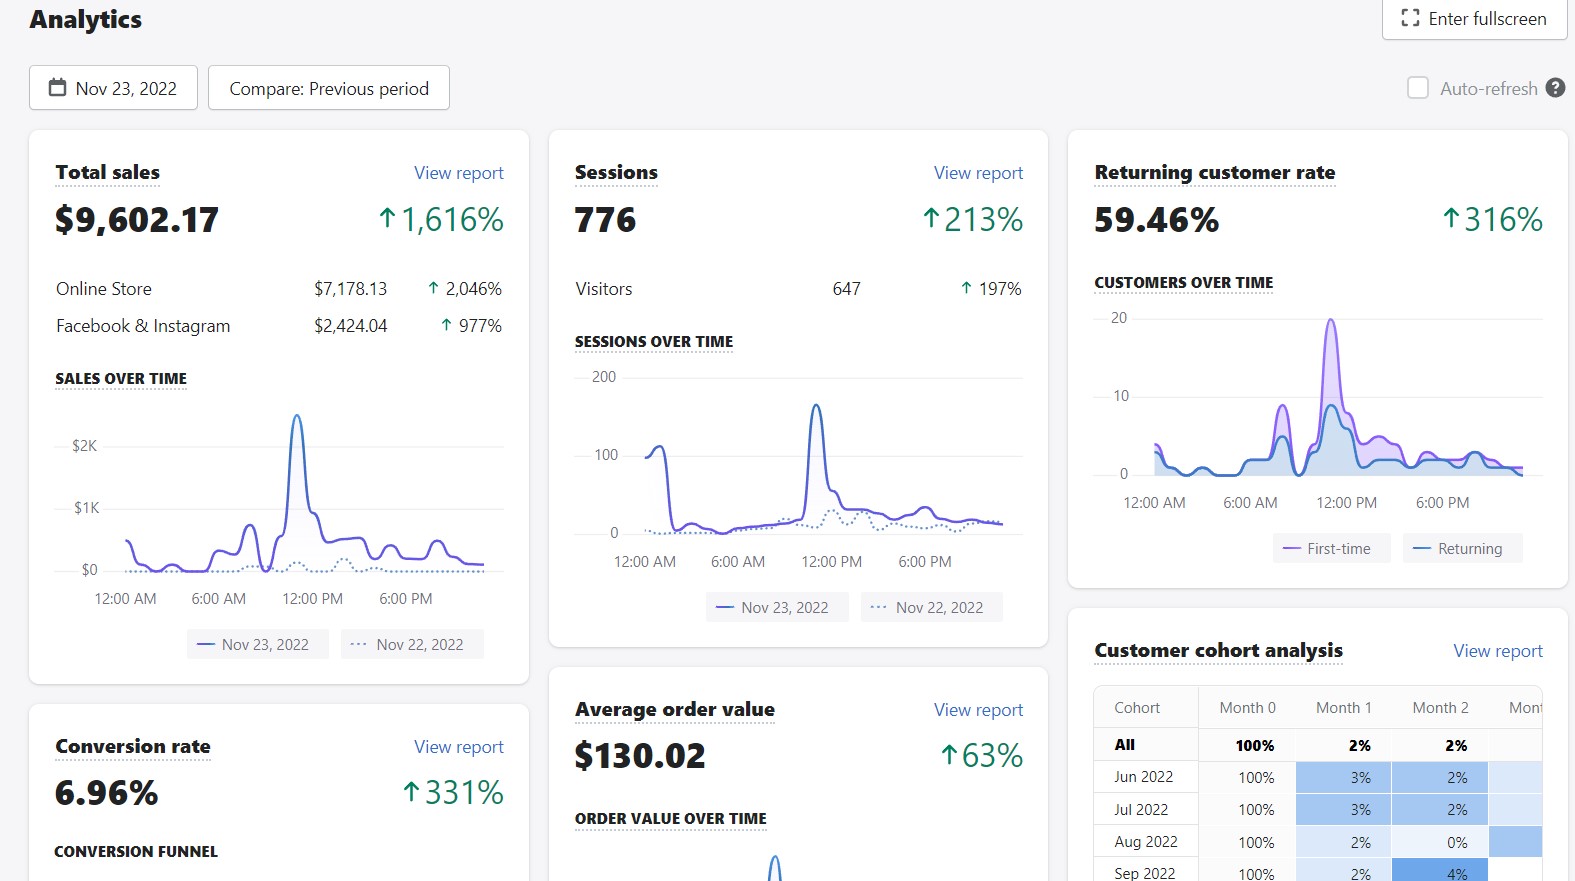Click the Analytics page heading
The image size is (1575, 881).
point(86,20)
